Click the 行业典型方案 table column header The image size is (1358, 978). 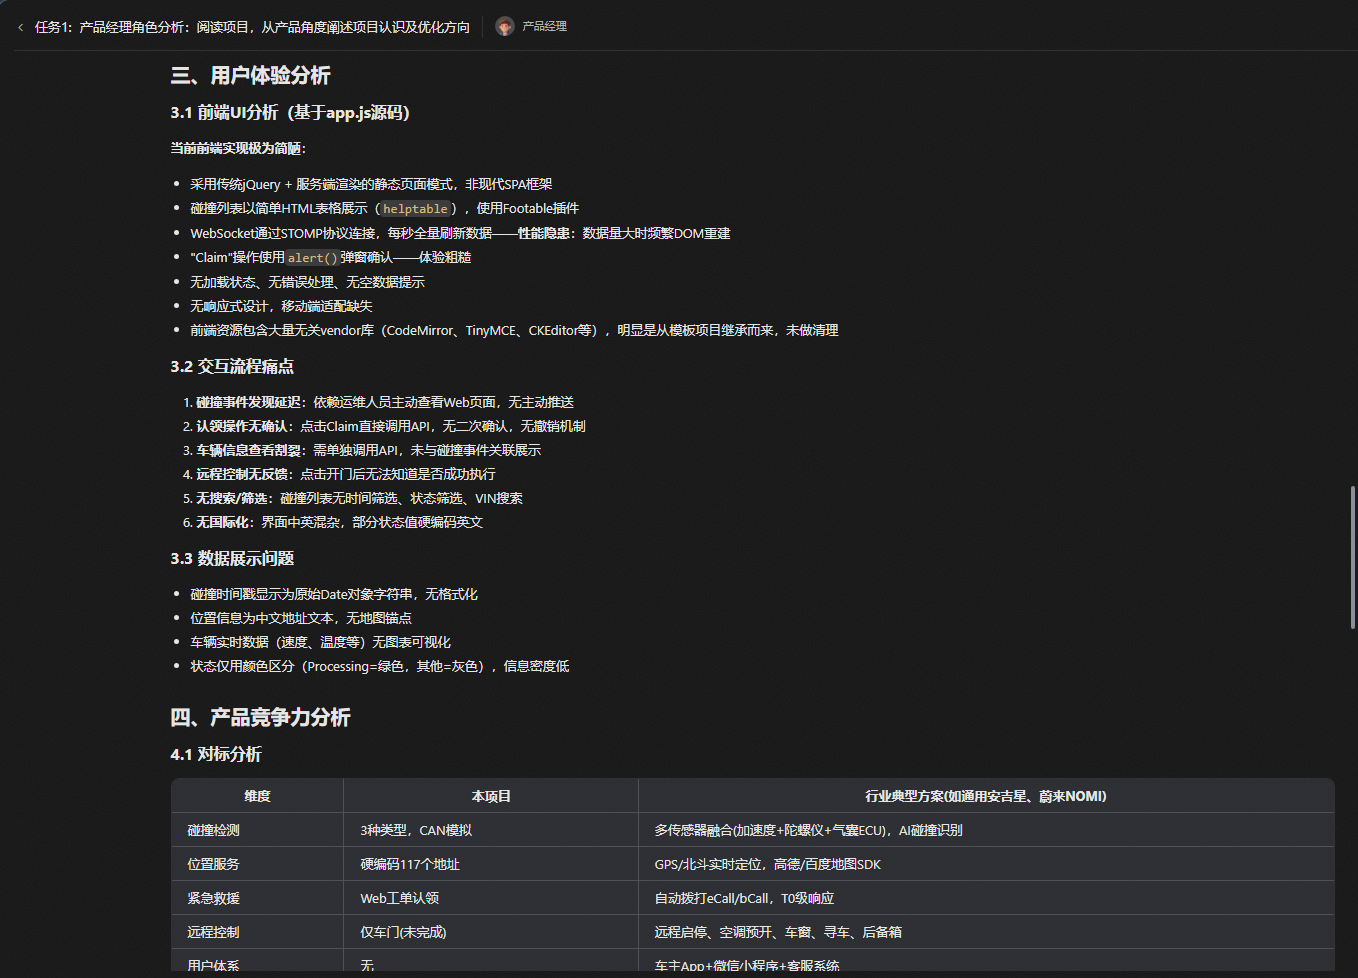(986, 796)
